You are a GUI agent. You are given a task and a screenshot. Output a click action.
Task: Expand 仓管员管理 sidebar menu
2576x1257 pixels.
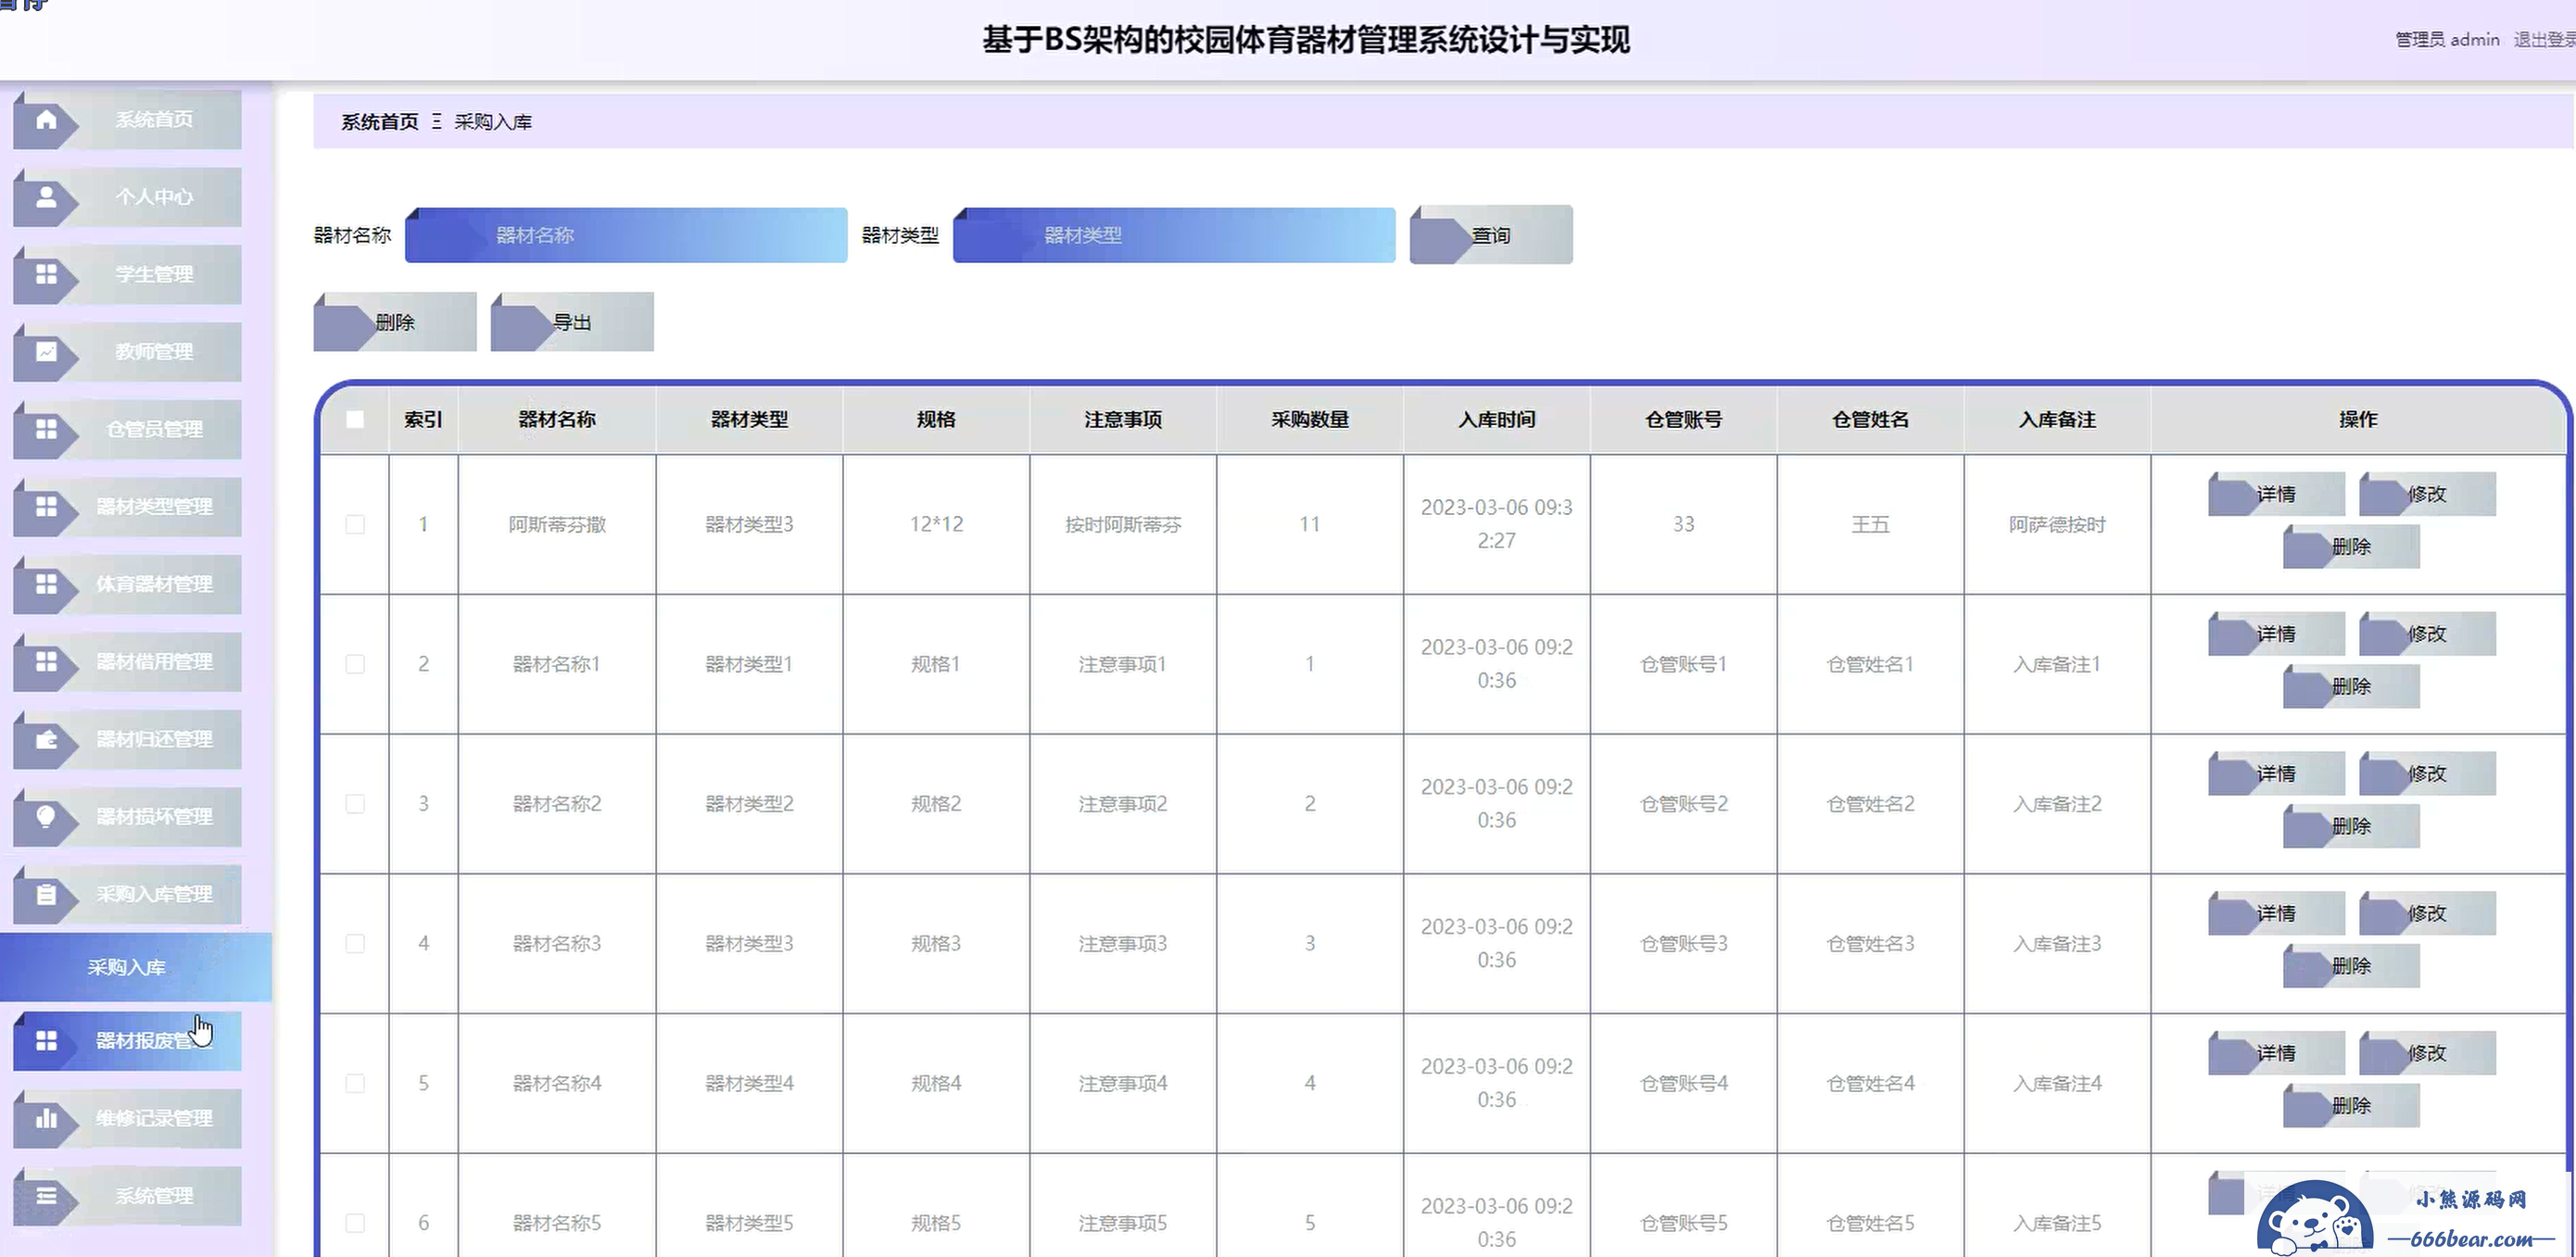point(127,429)
